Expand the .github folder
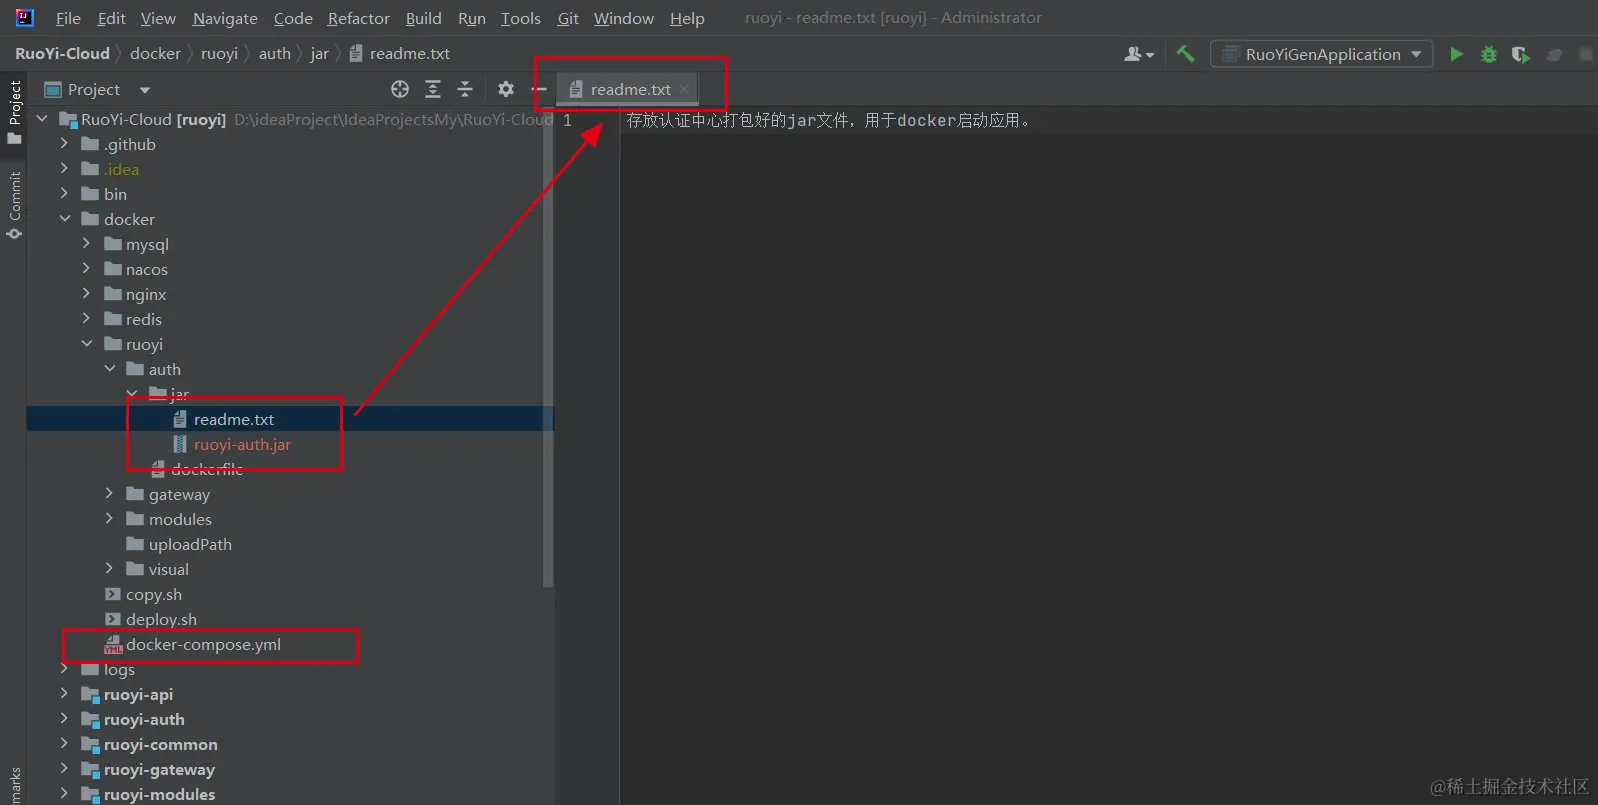Screen dimensions: 1598x805 click(x=65, y=144)
